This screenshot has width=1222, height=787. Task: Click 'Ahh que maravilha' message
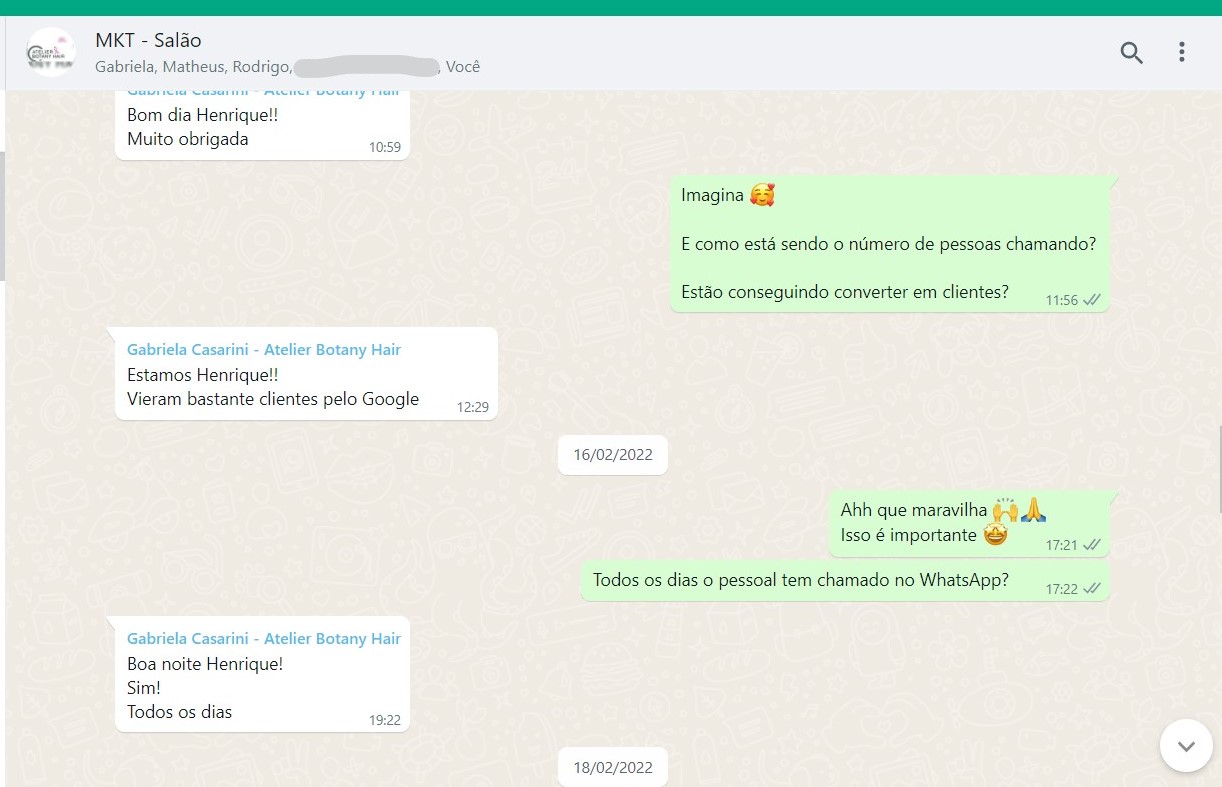pyautogui.click(x=943, y=510)
